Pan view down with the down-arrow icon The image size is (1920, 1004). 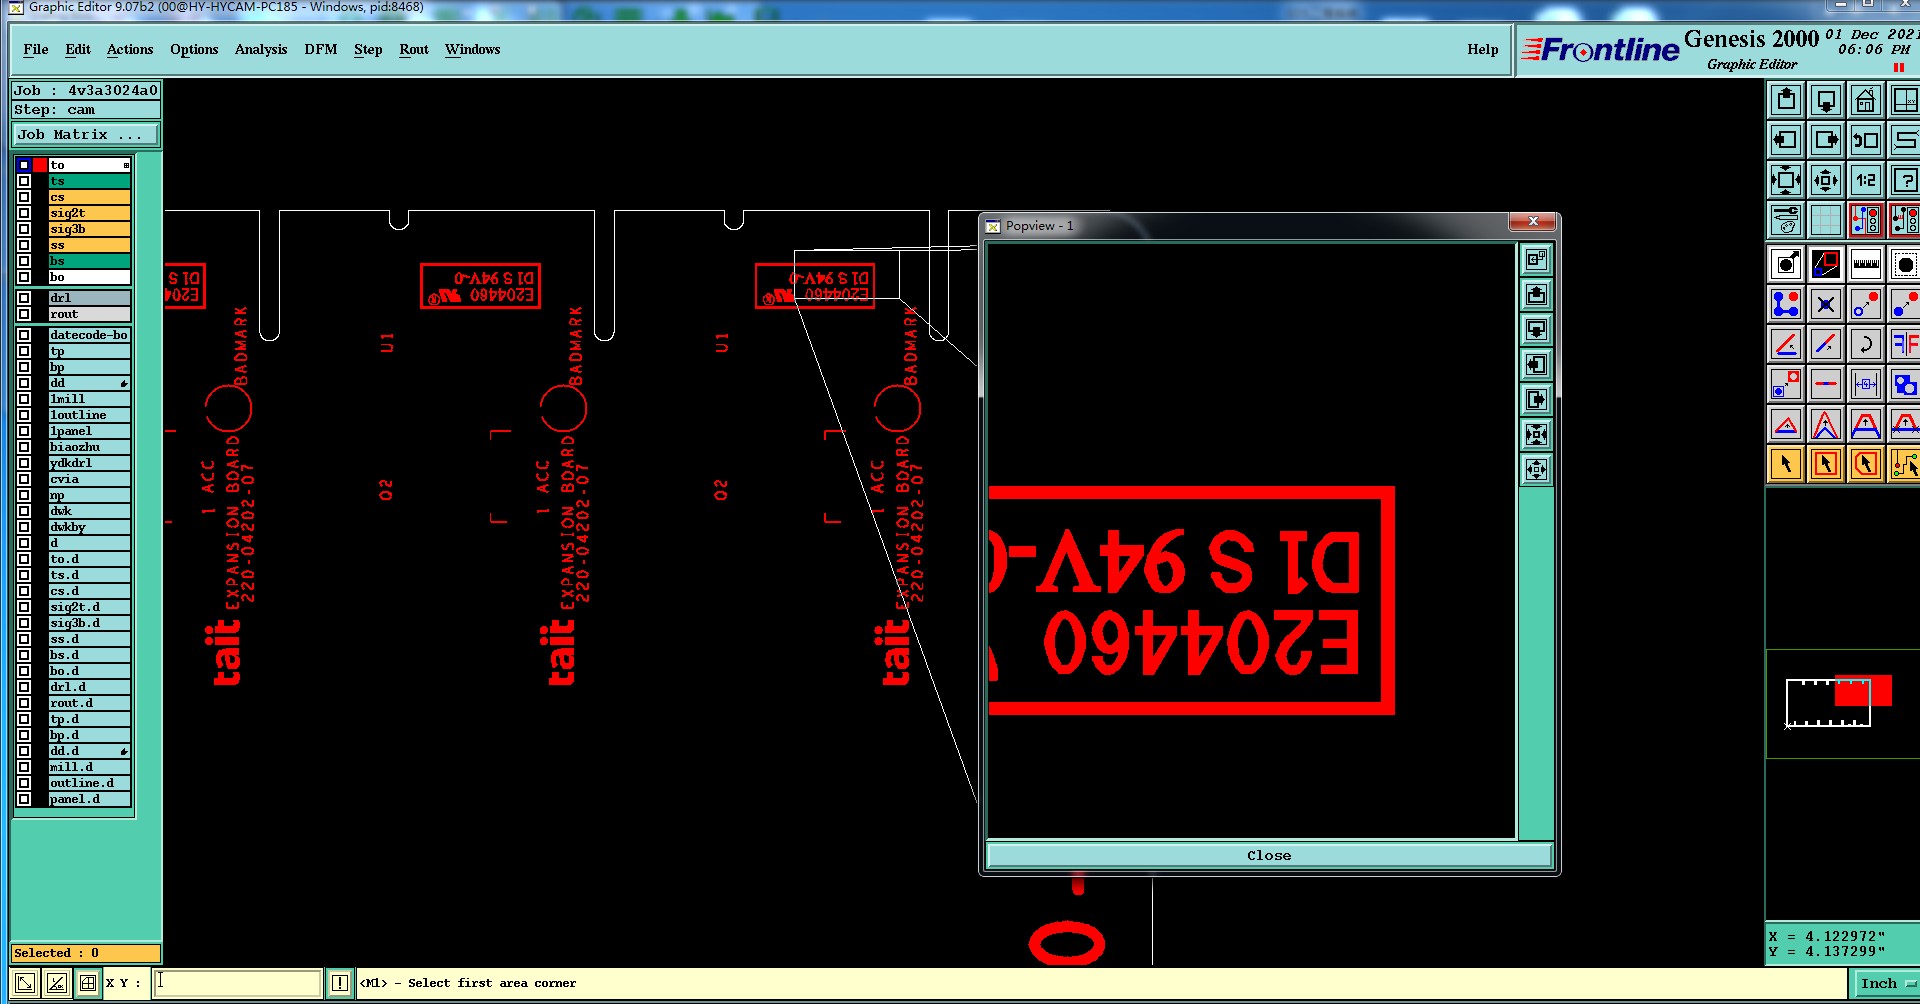coord(1826,100)
